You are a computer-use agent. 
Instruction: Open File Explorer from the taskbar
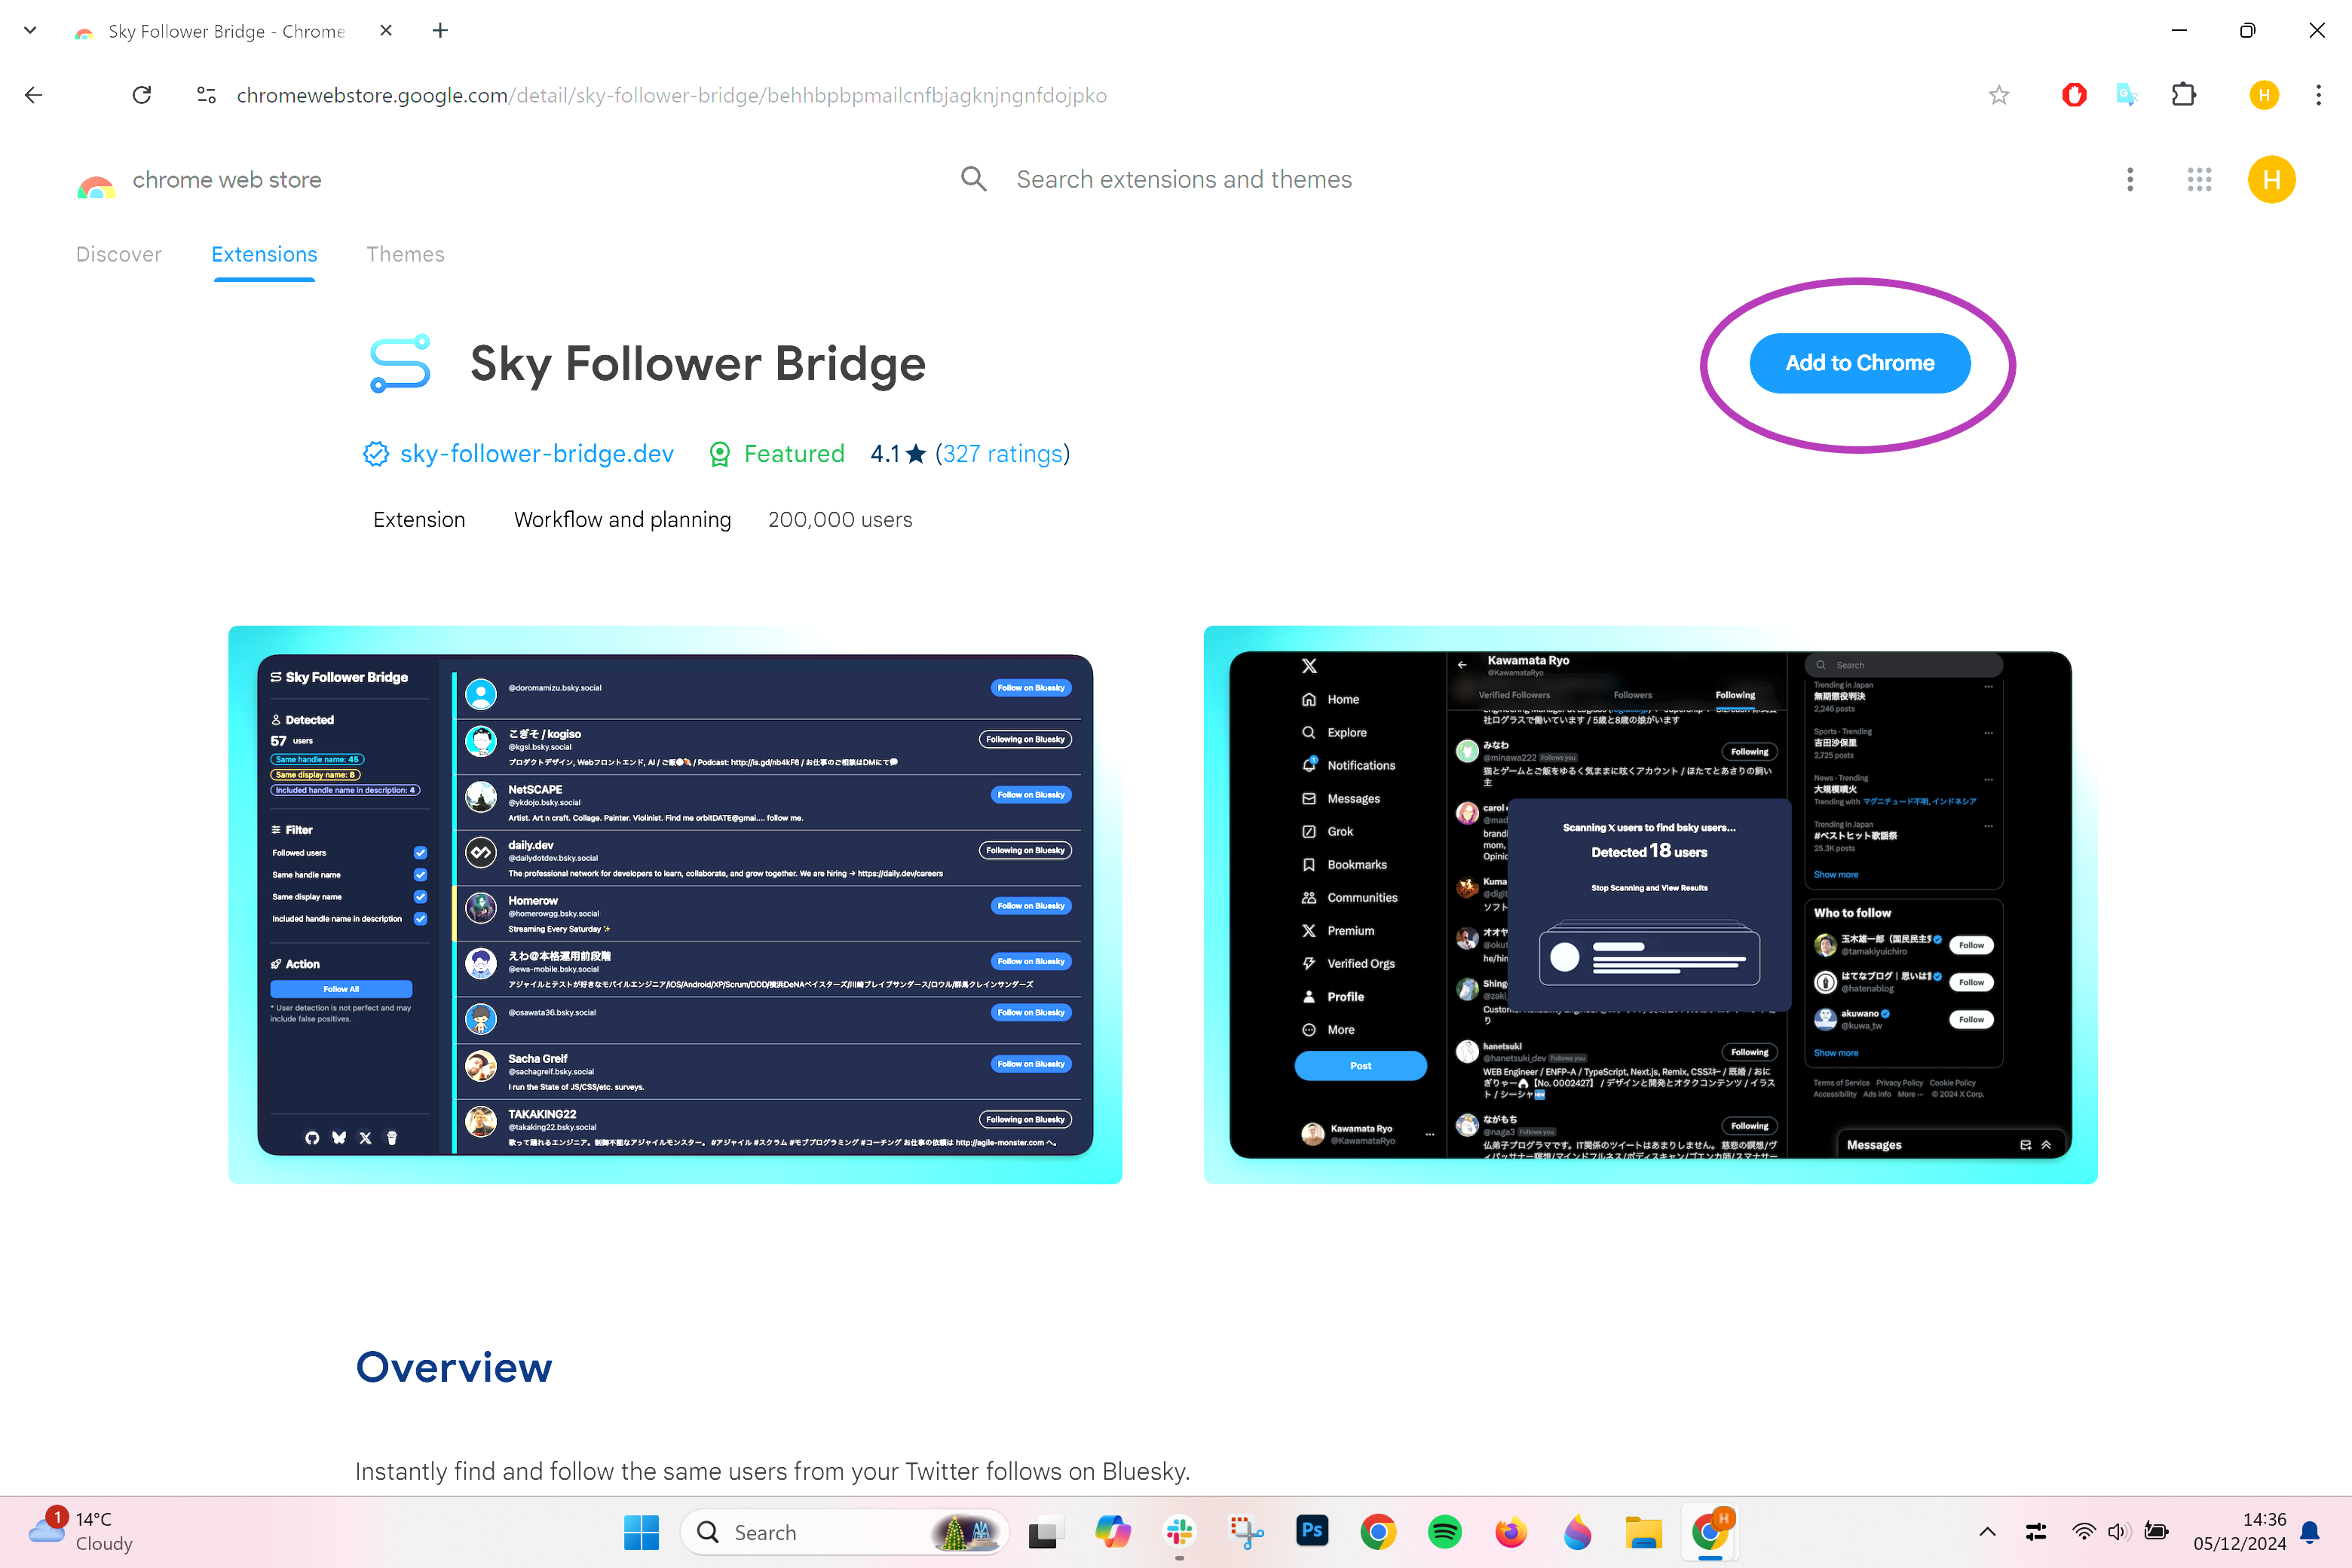point(1644,1532)
